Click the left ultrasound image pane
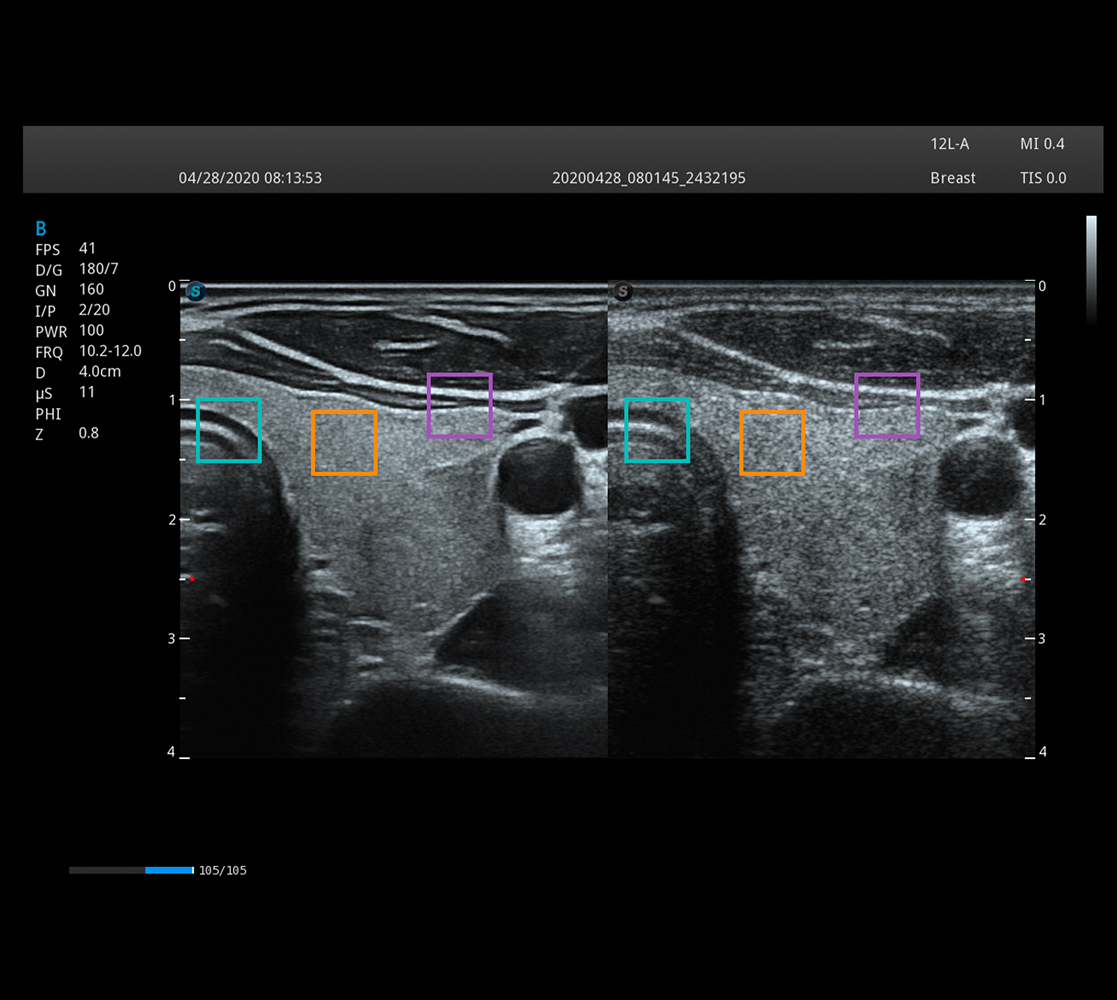This screenshot has width=1117, height=1000. (x=393, y=519)
